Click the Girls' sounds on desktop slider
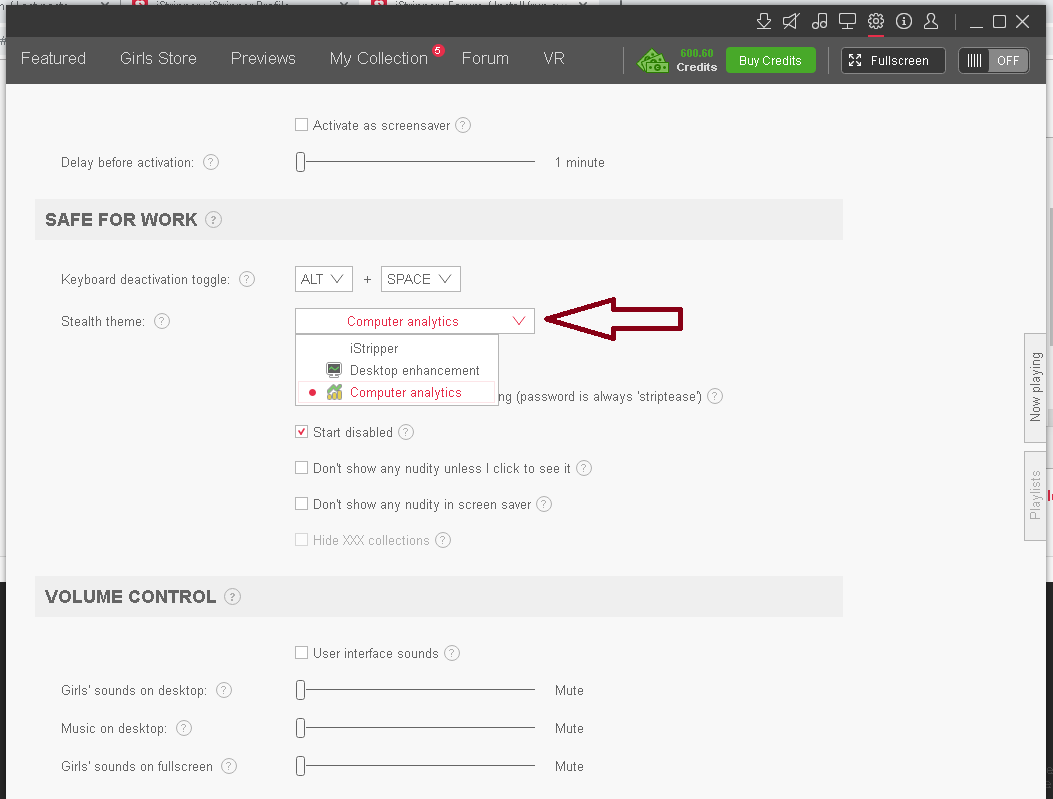 tap(300, 690)
